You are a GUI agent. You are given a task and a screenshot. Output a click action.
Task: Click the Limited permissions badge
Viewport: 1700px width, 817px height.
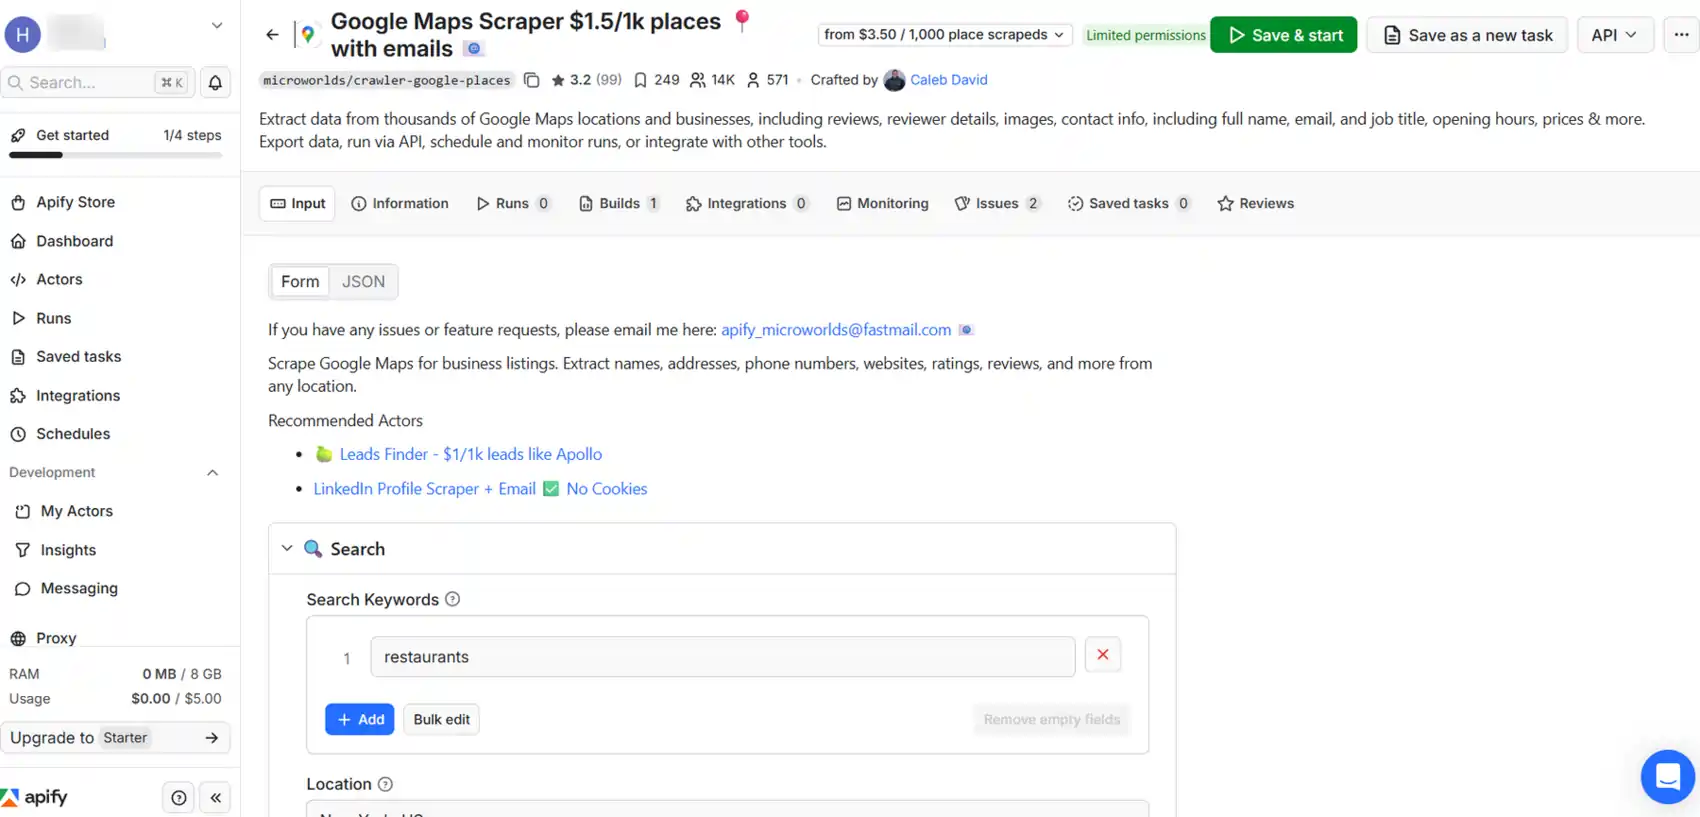pos(1146,35)
